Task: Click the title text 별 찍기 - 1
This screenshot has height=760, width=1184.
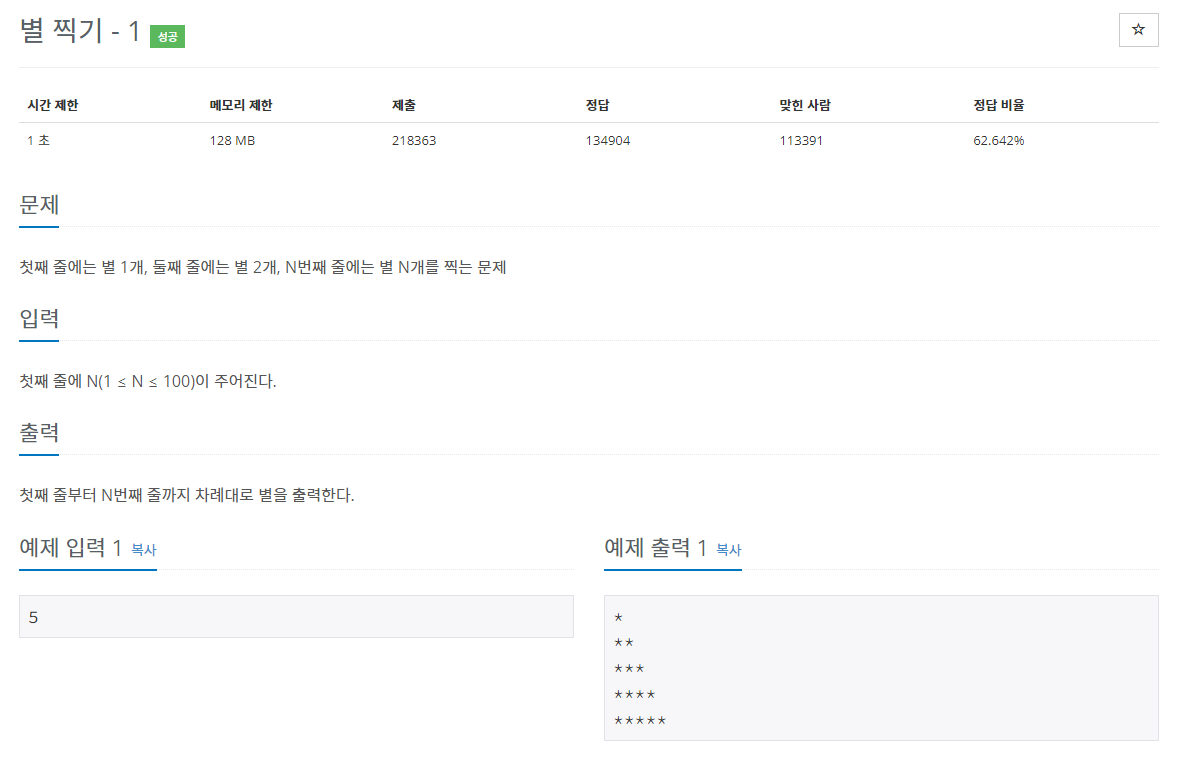Action: pos(80,32)
